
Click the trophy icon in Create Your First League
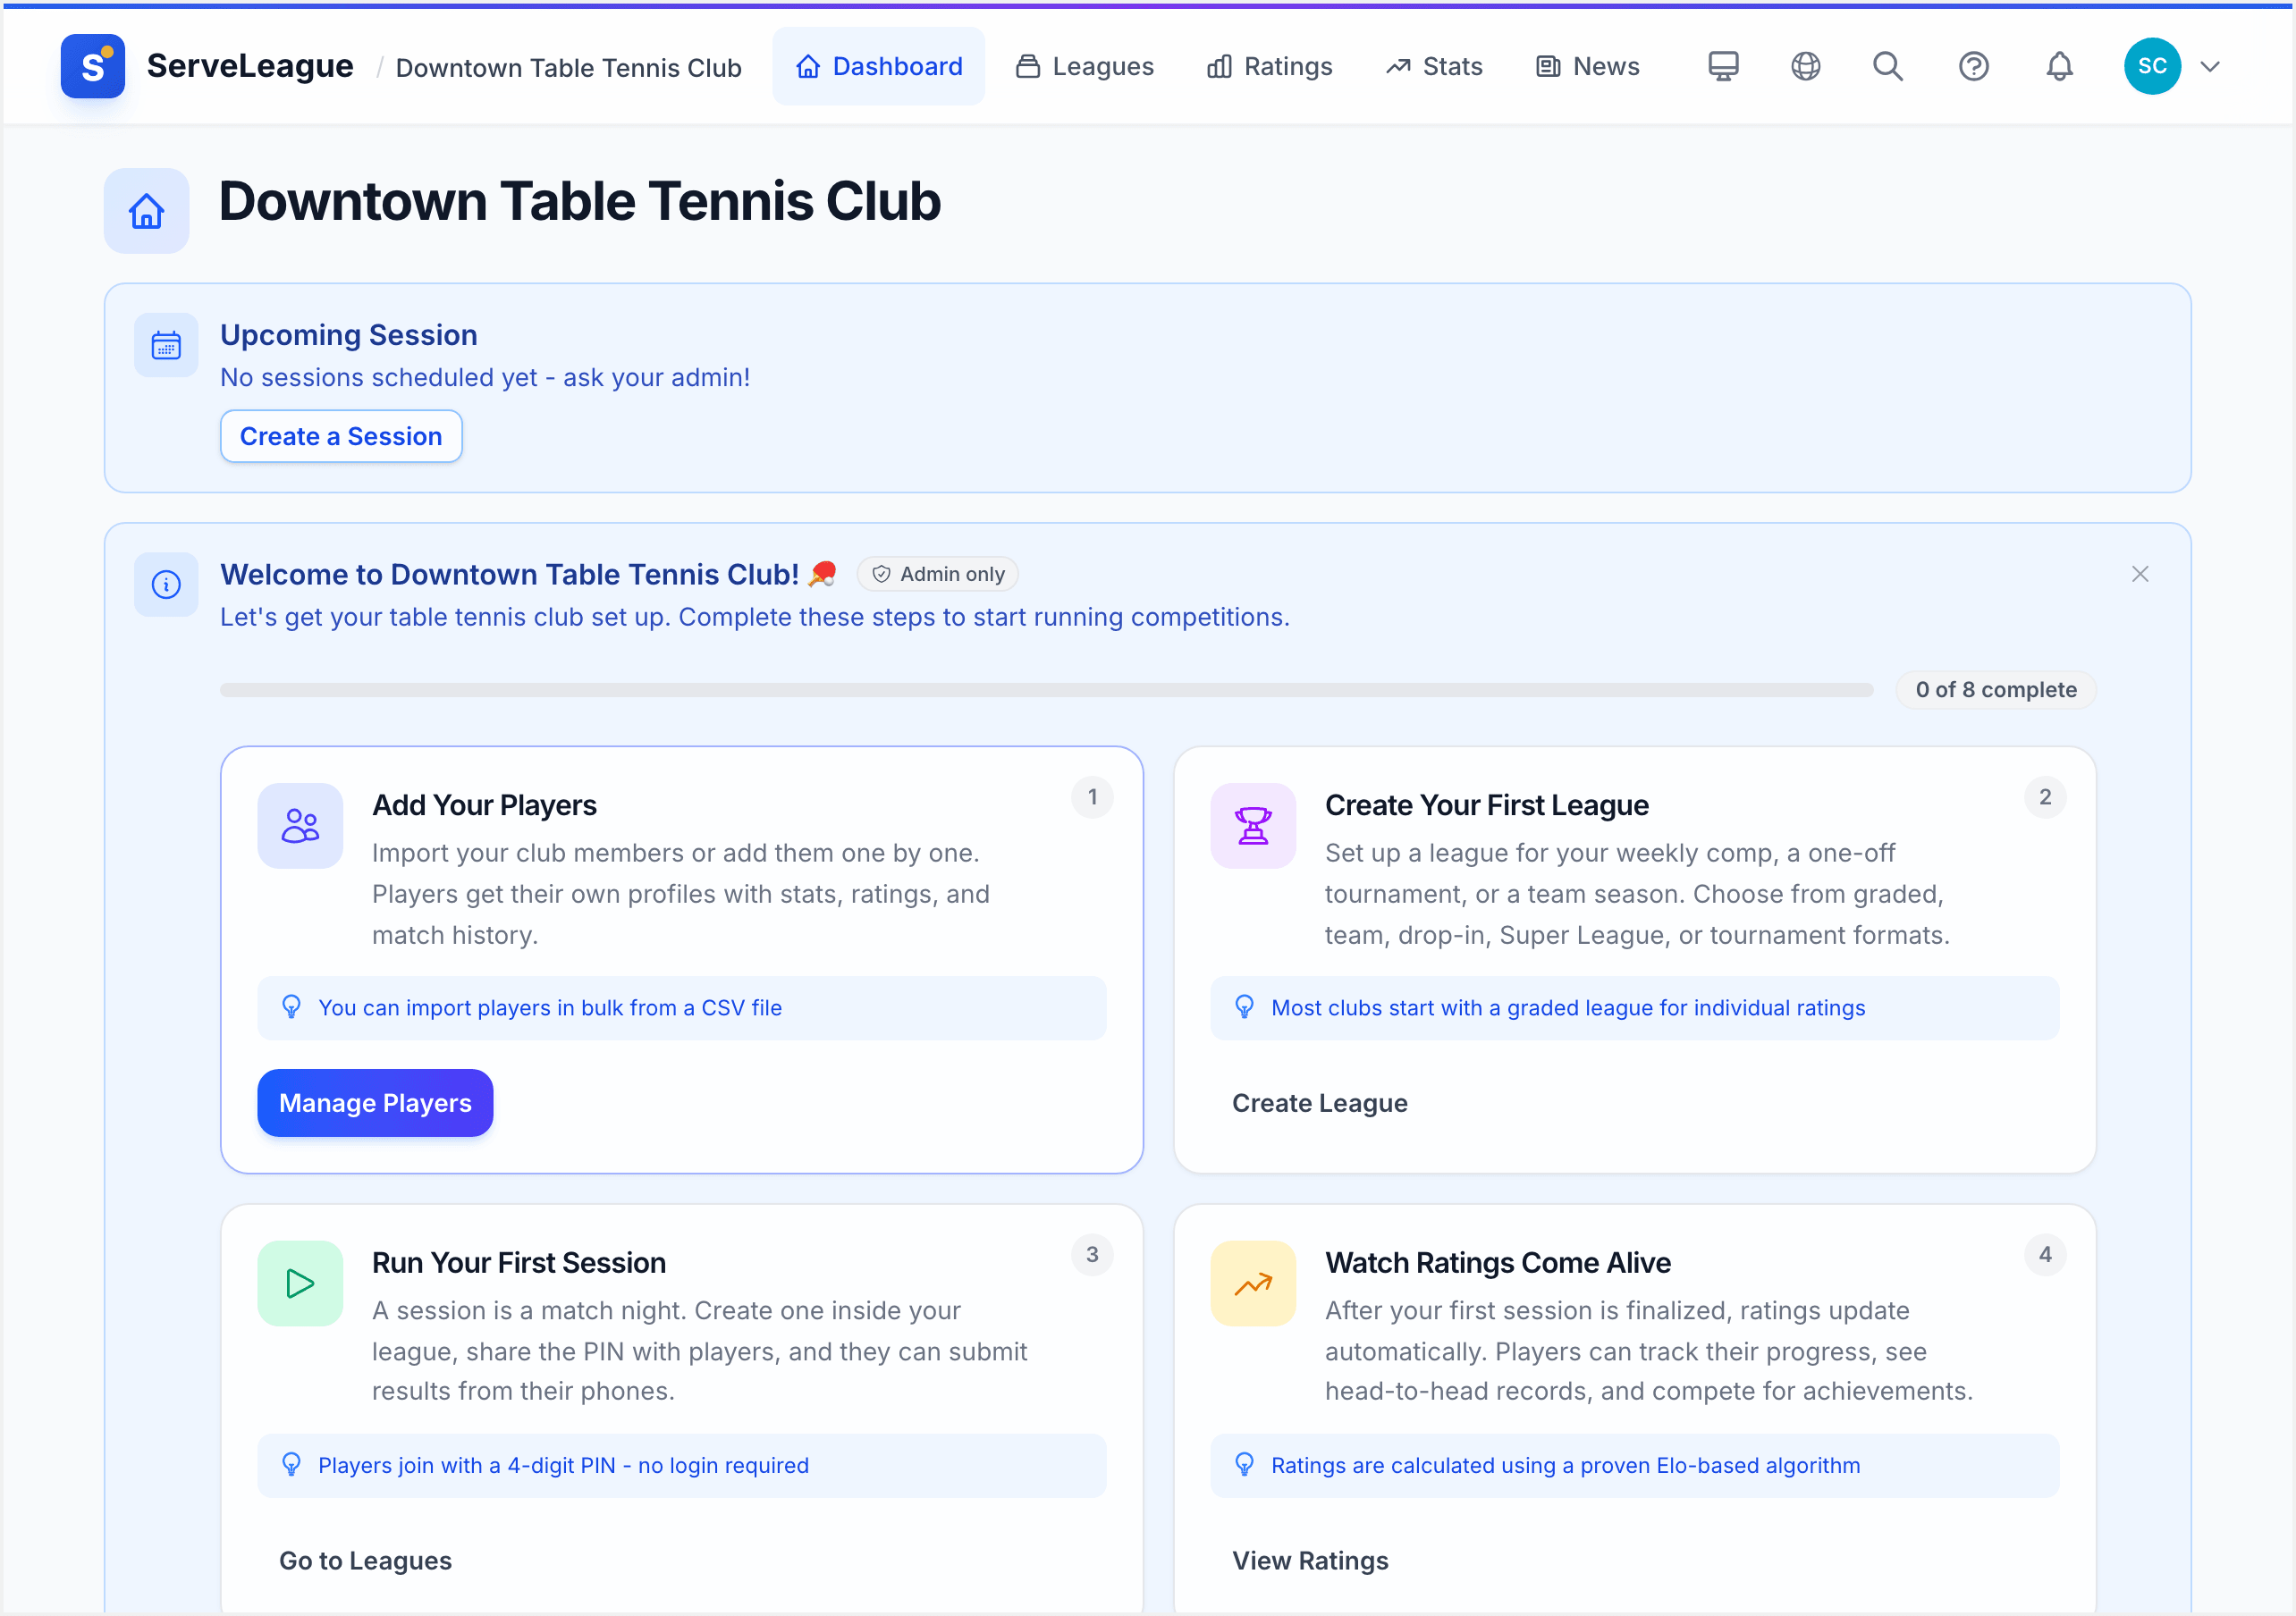click(x=1253, y=826)
